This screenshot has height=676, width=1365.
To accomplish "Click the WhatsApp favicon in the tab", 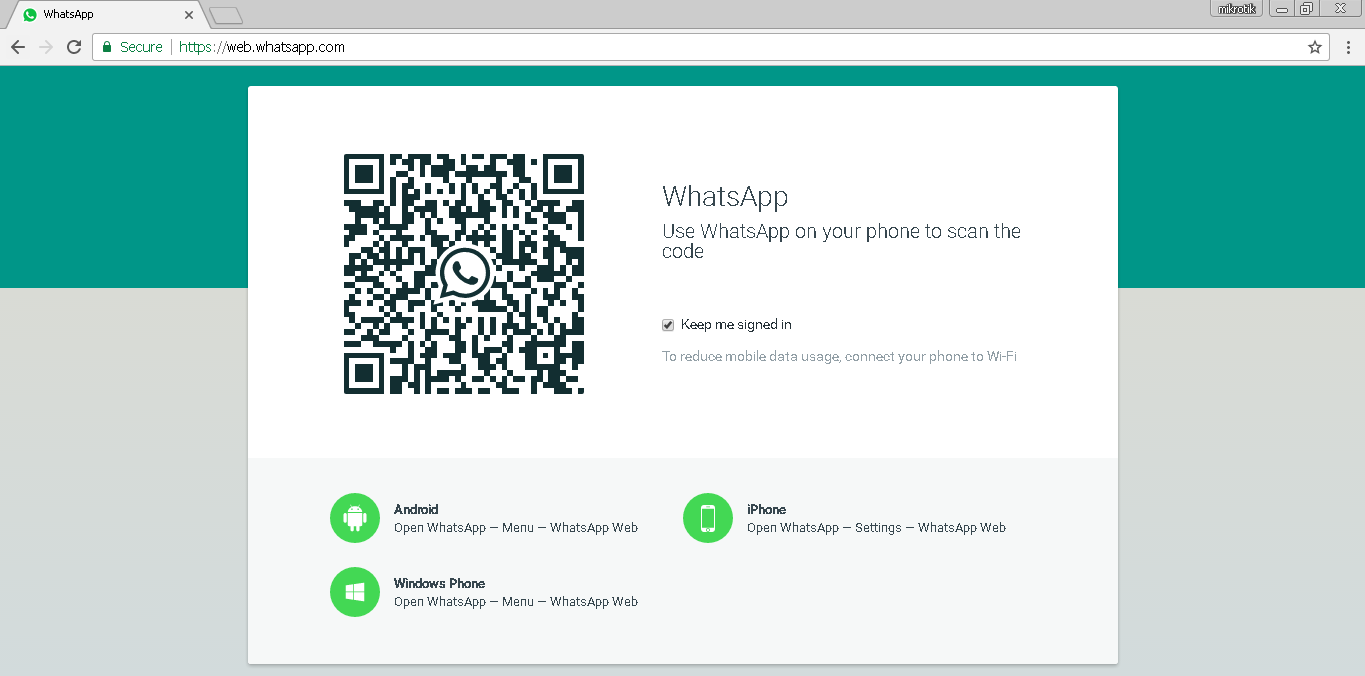I will pyautogui.click(x=30, y=15).
